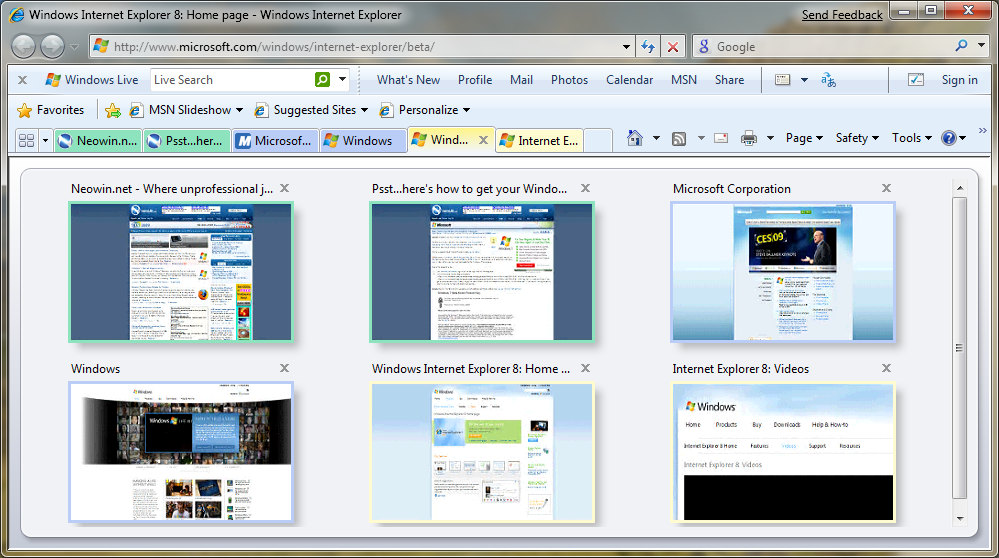Click the address bar URL field

(362, 46)
